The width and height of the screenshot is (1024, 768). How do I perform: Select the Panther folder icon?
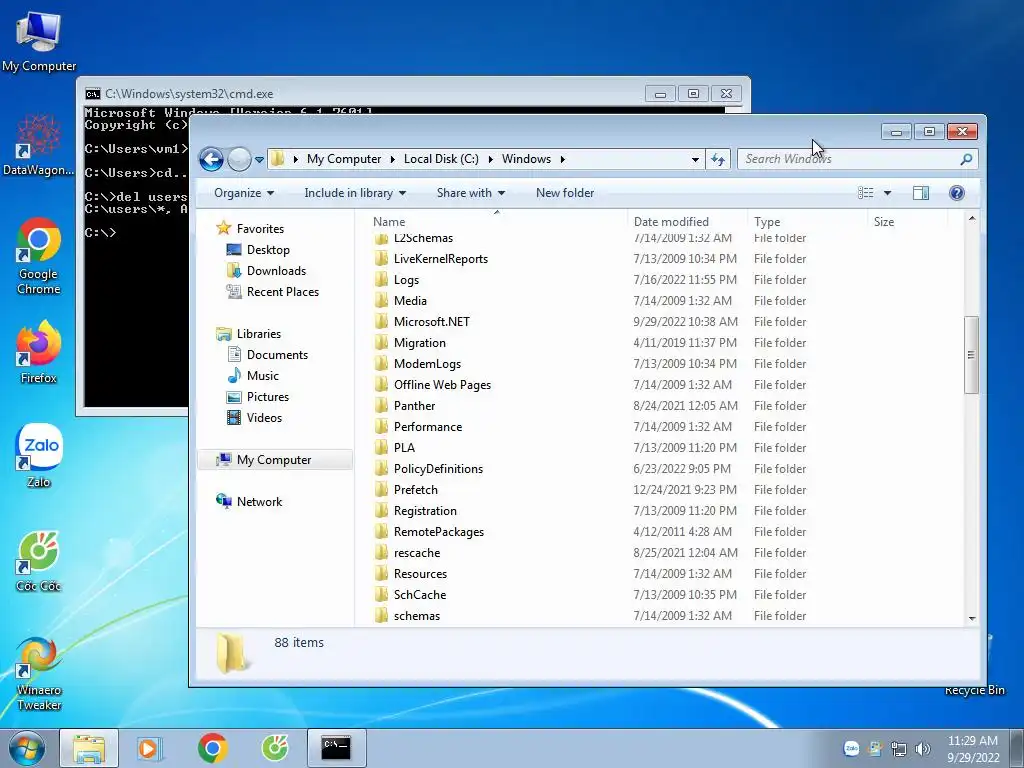pos(381,406)
